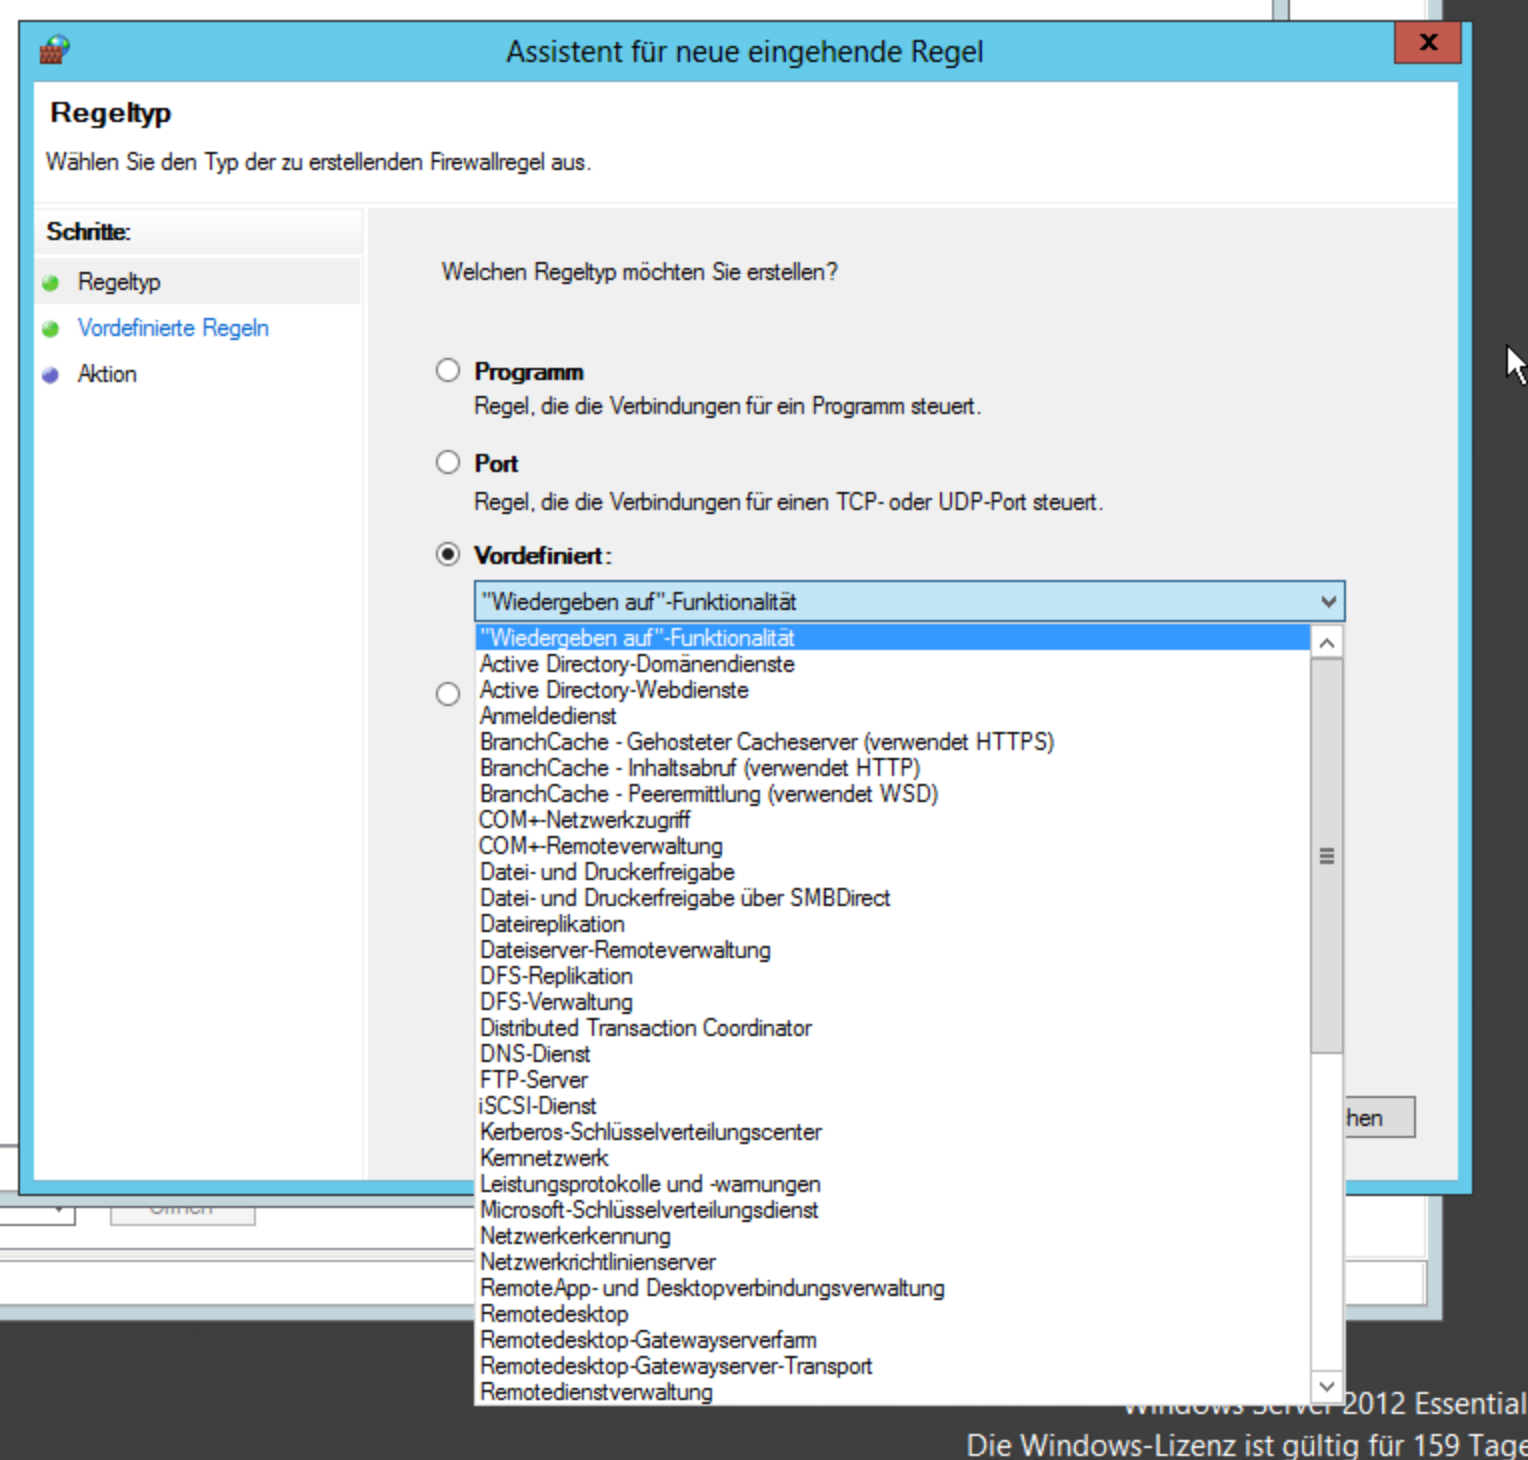1528x1460 pixels.
Task: Choose Datei- und Druckerfreigabe from the list
Action: (x=607, y=872)
